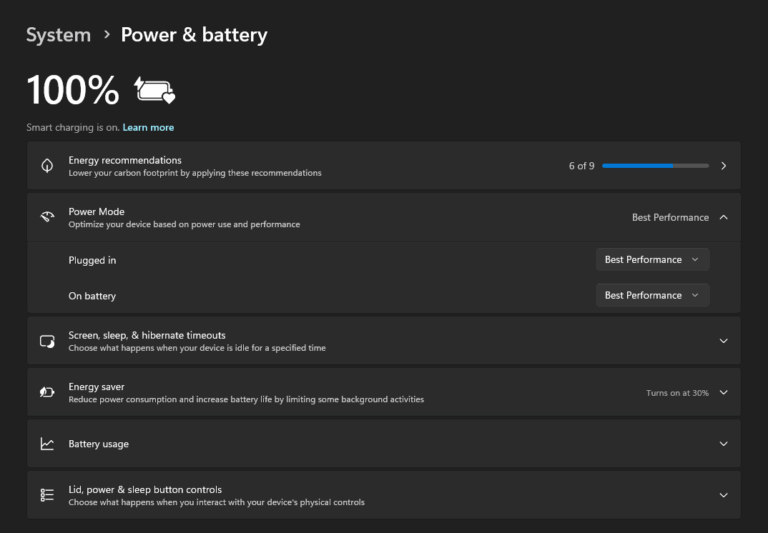Screen dimensions: 768x533
Task: Expand the Energy saver section
Action: click(x=723, y=393)
